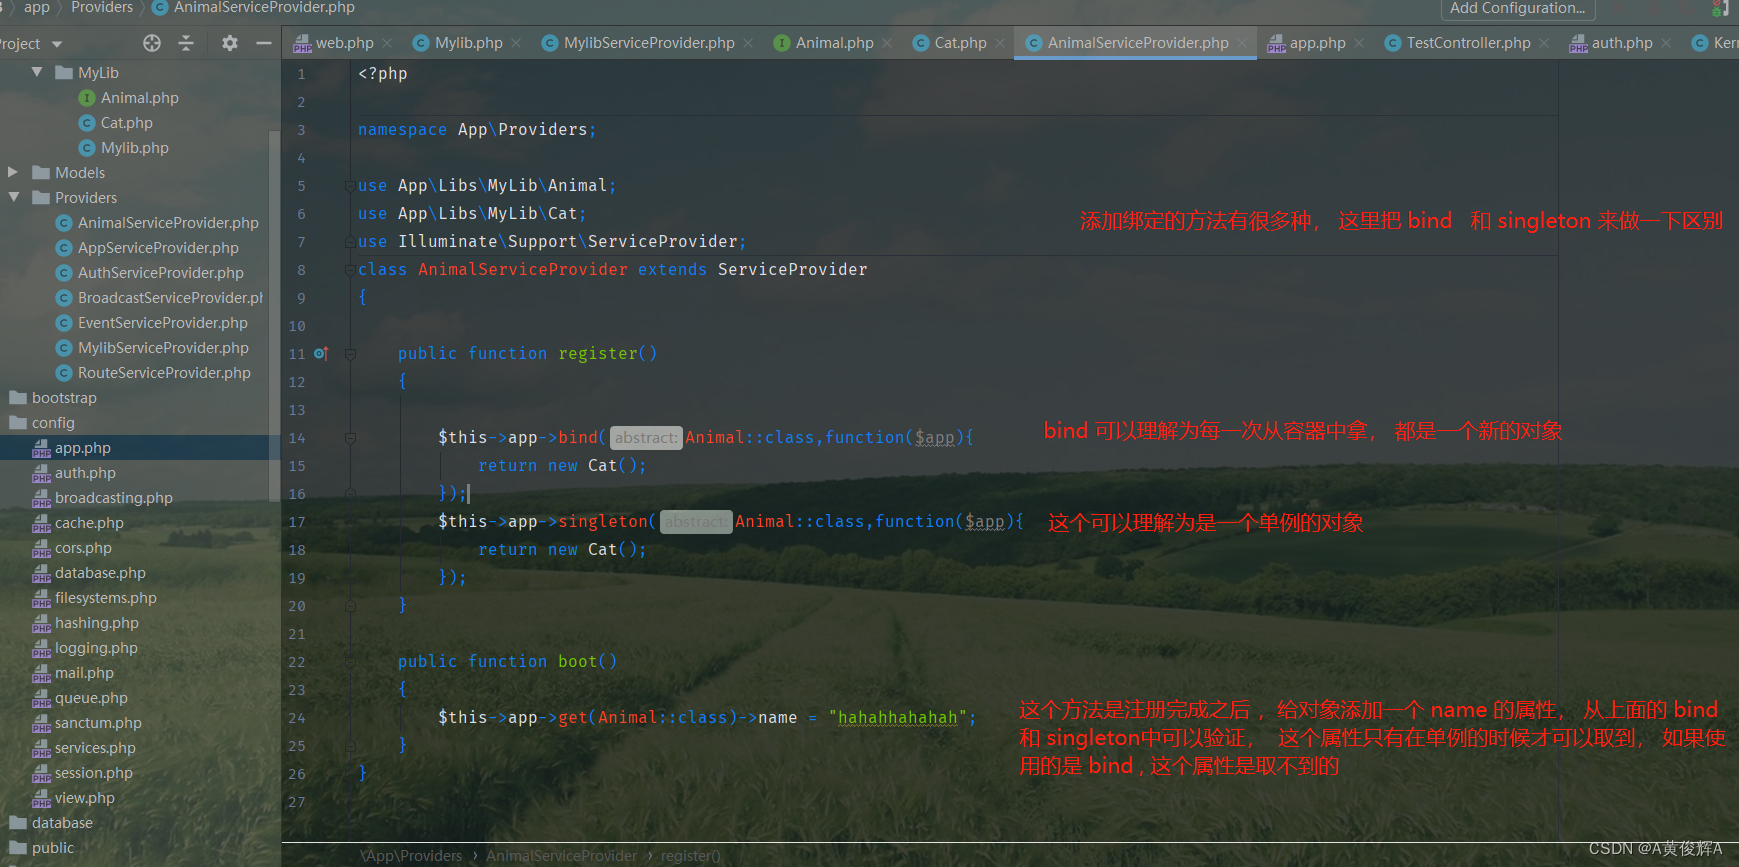The image size is (1739, 867).
Task: Open config app.php in the tree
Action: coord(82,448)
